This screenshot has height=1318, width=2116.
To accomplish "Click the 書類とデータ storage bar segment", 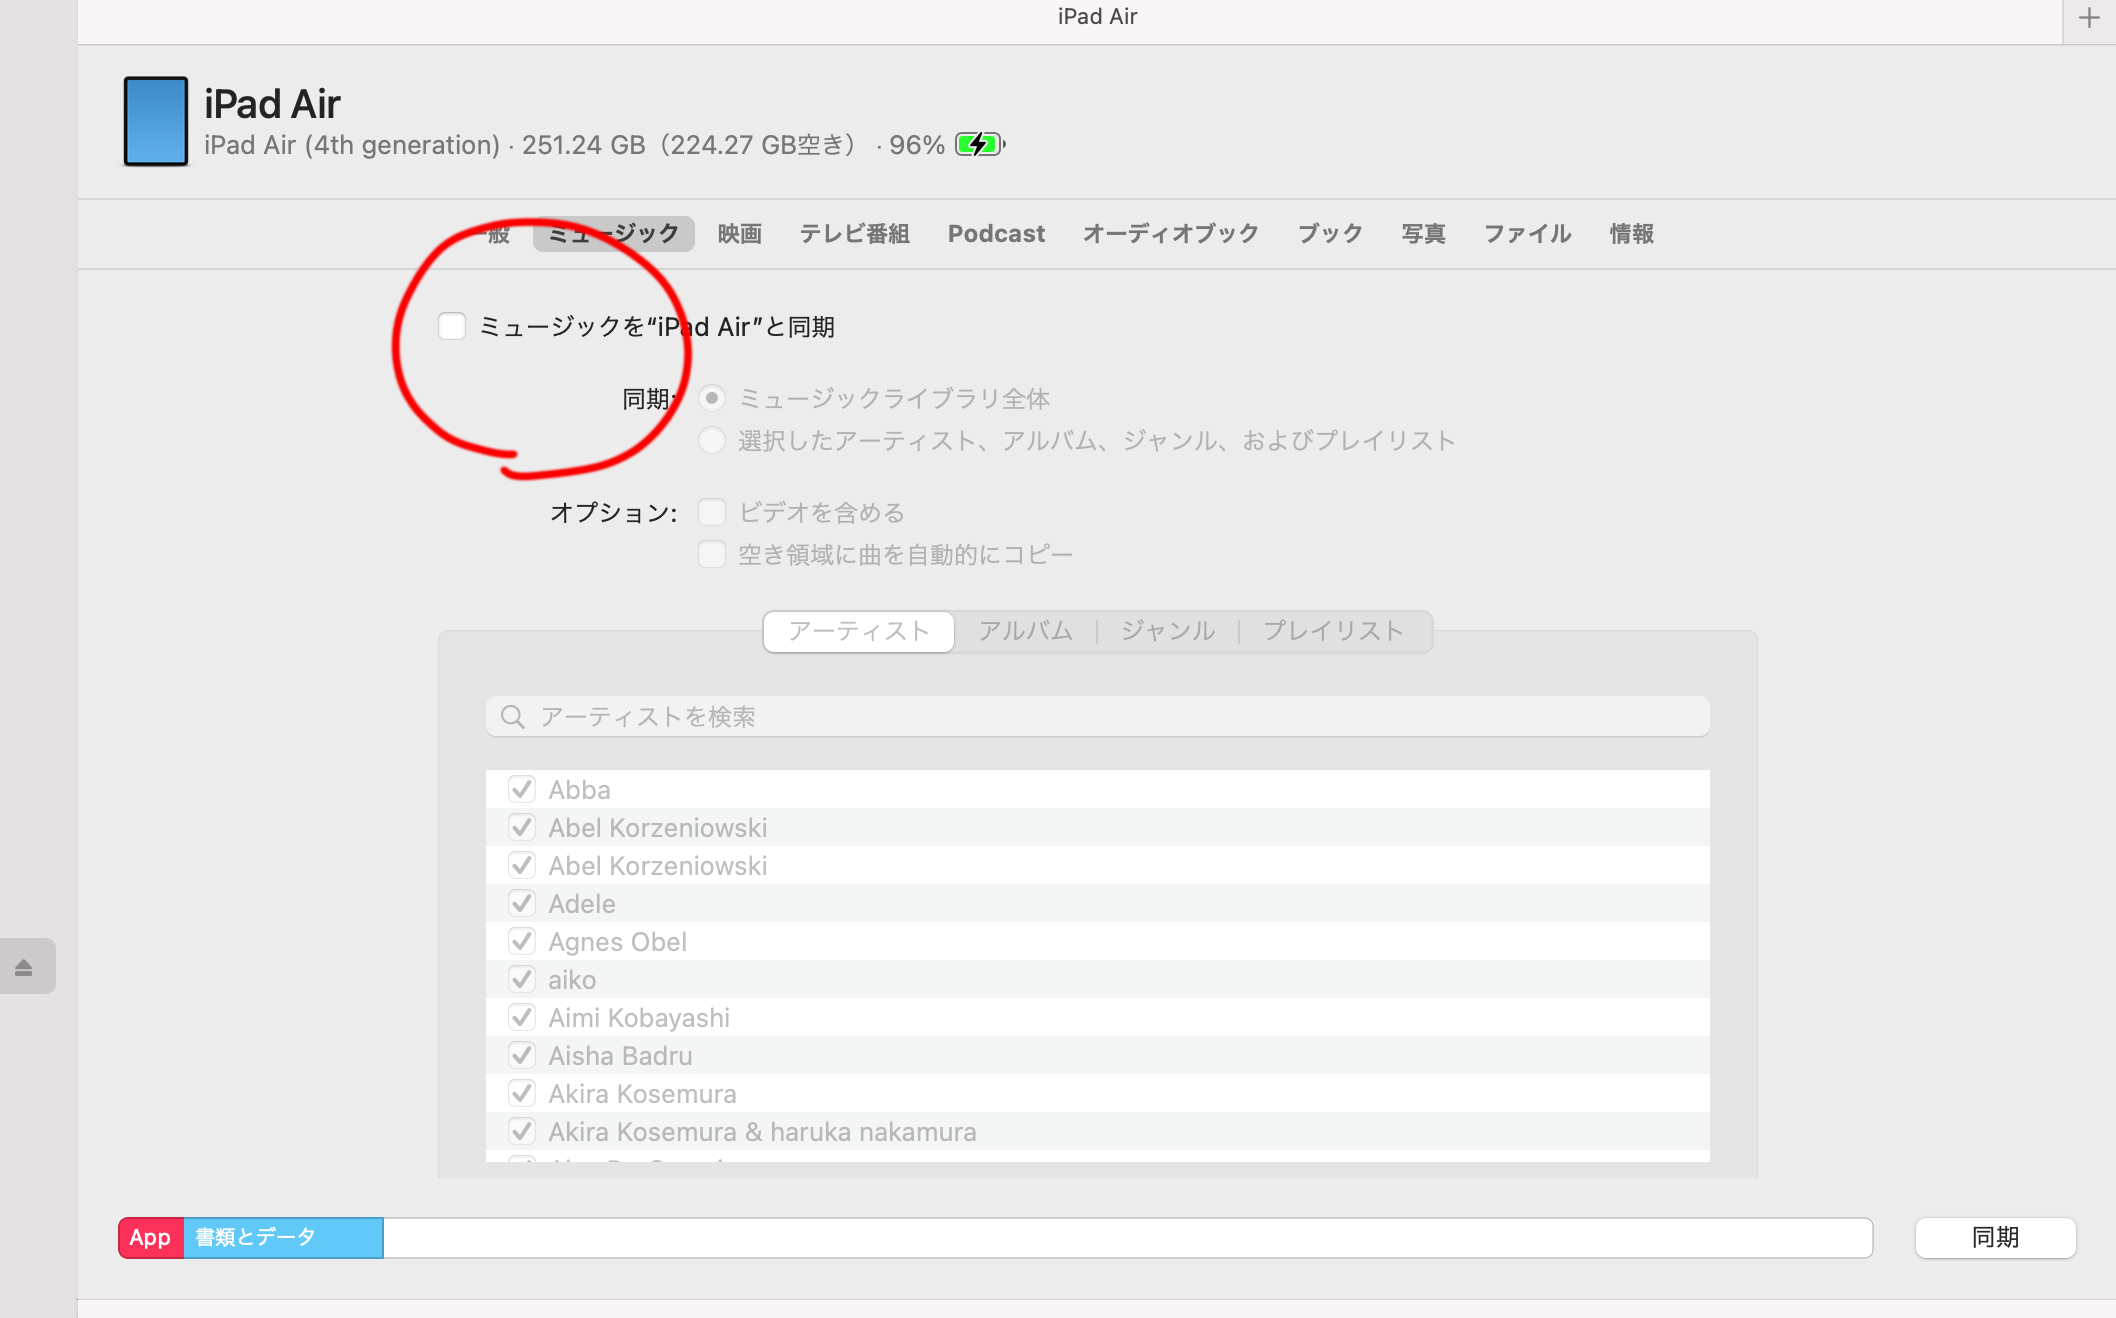I will 283,1238.
